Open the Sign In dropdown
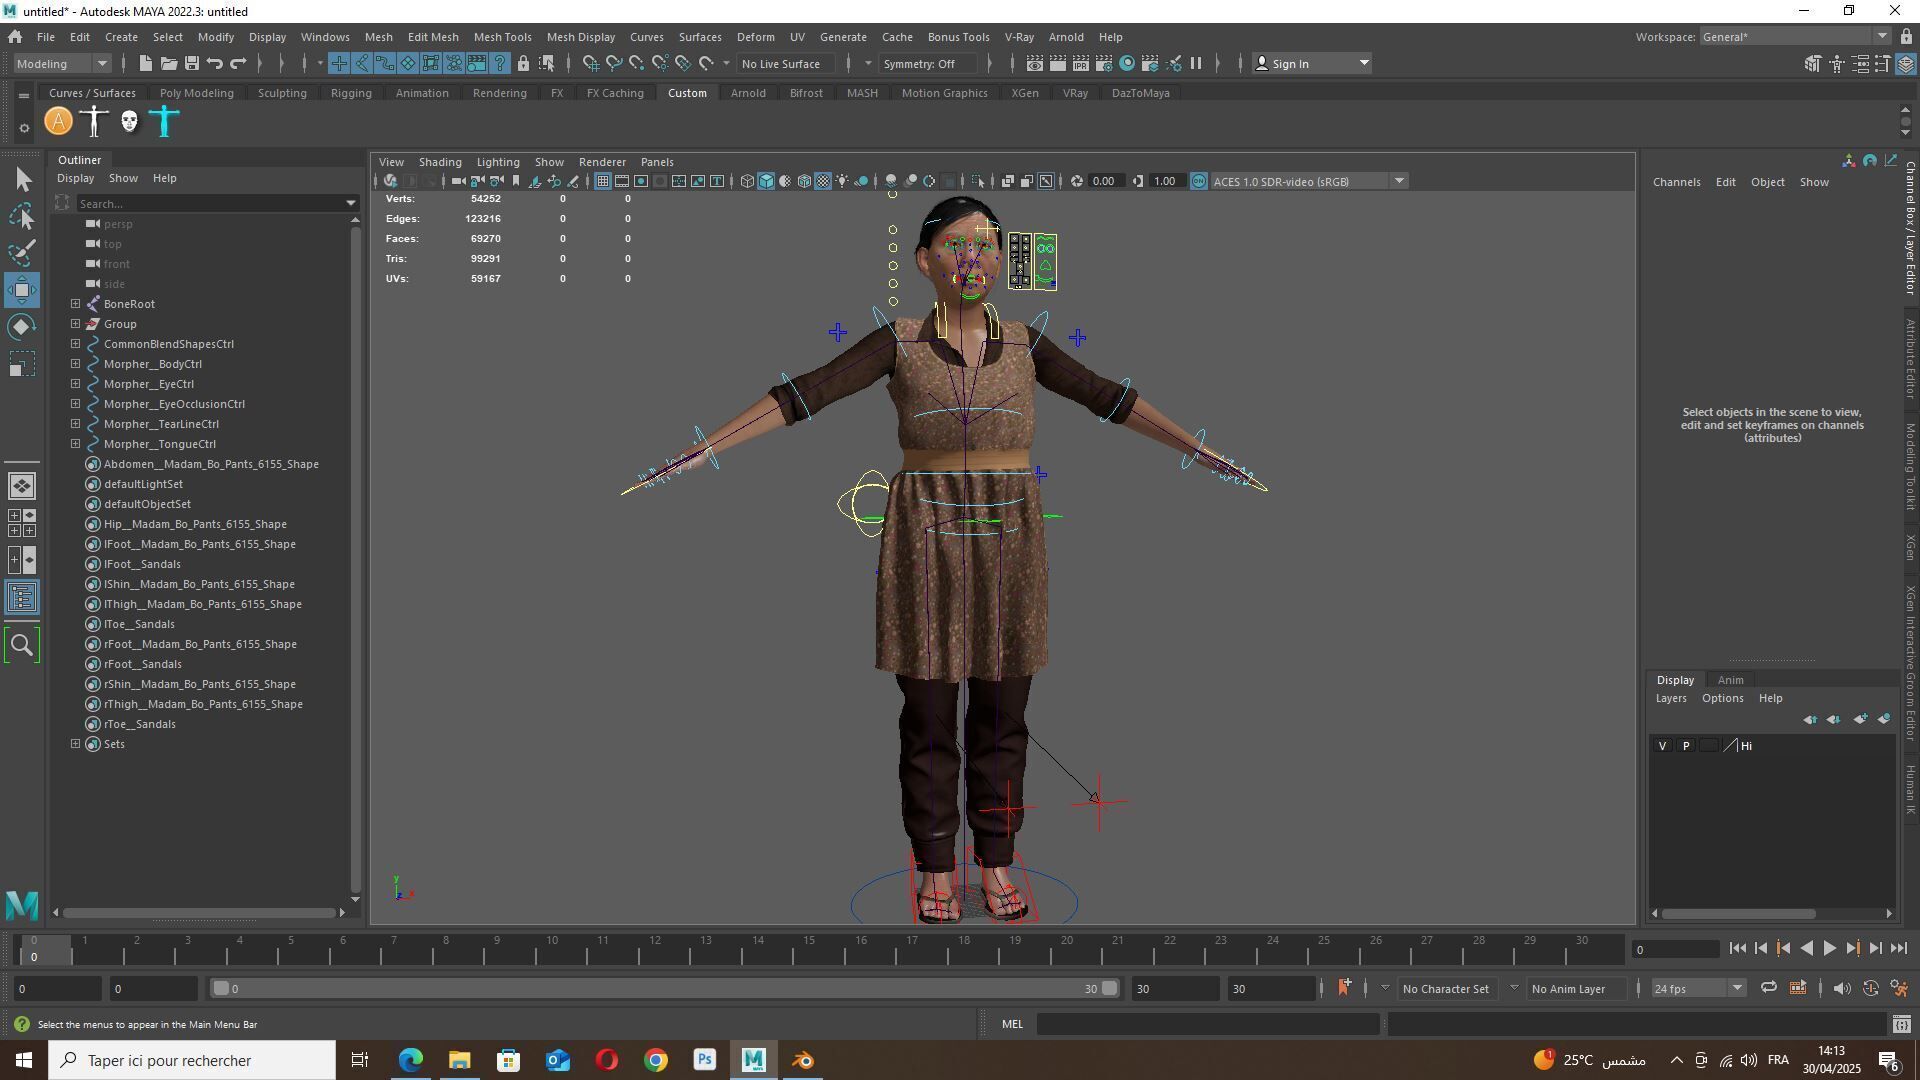The width and height of the screenshot is (1920, 1080). [x=1311, y=63]
